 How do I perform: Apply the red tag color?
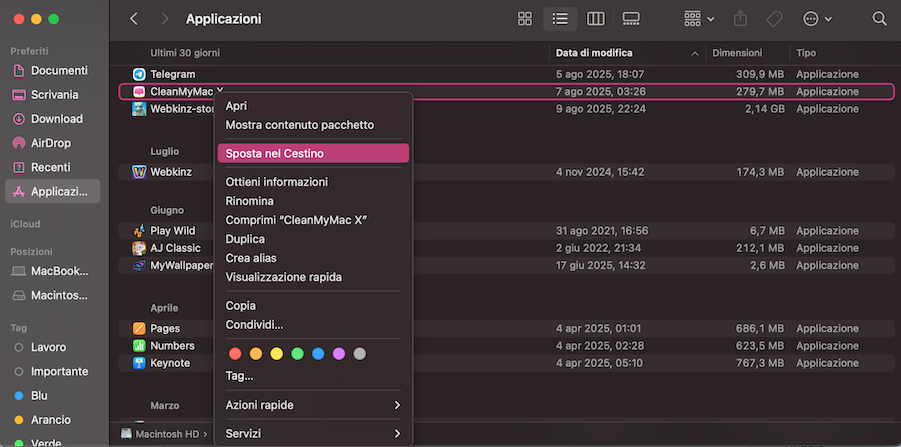[x=235, y=353]
